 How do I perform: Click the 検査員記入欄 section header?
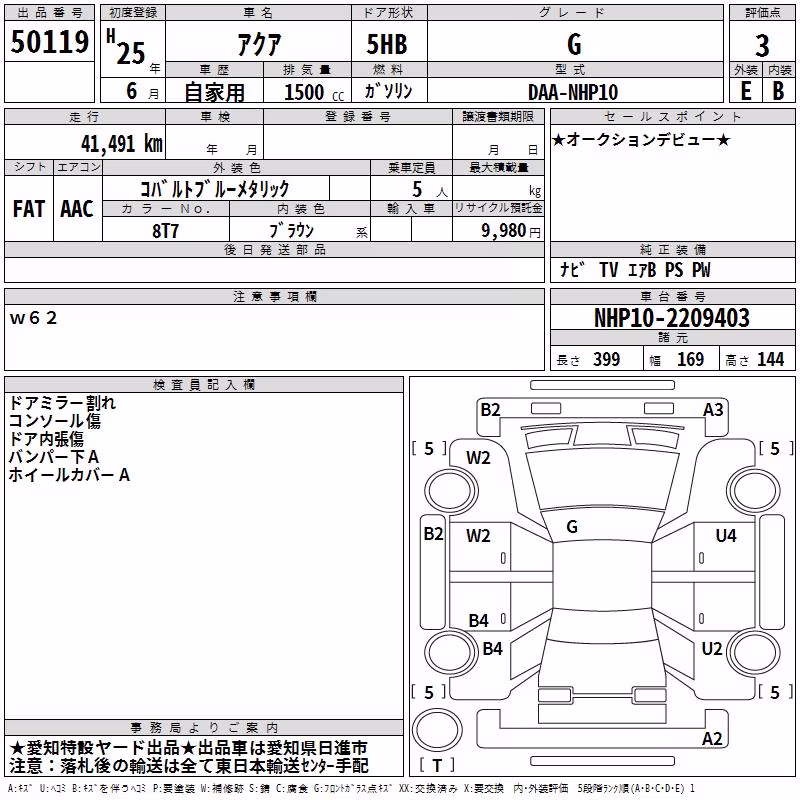point(204,384)
